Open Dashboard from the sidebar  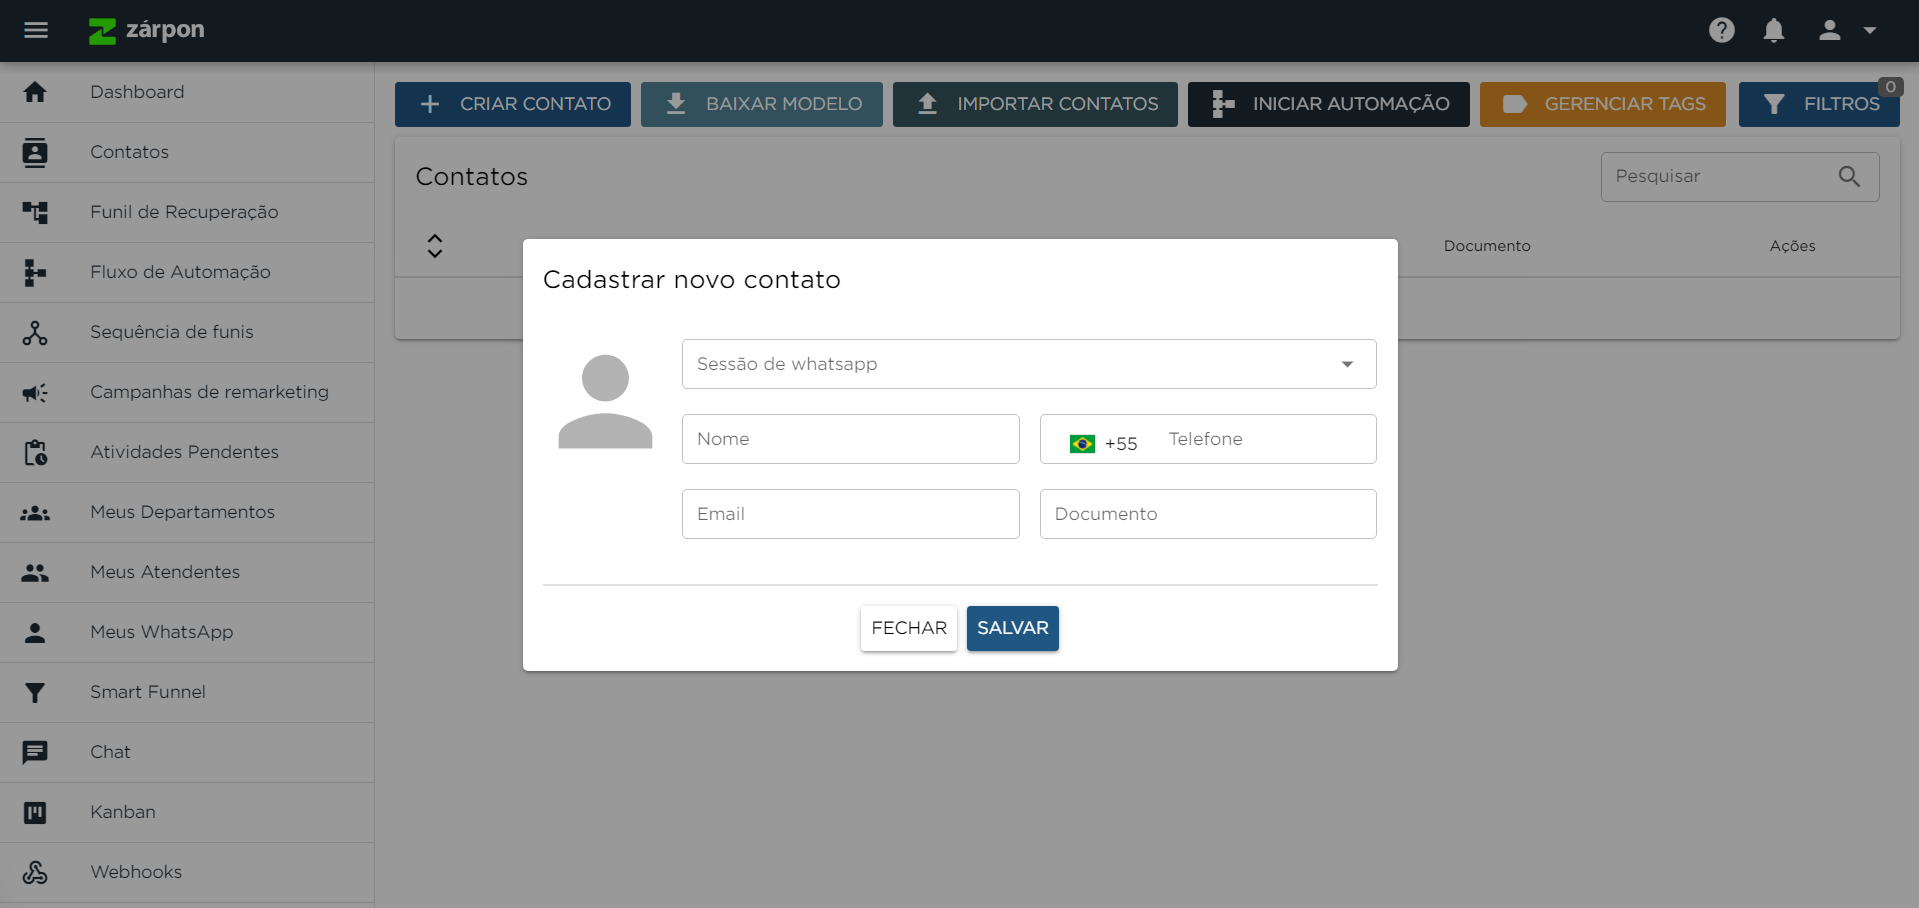(137, 92)
